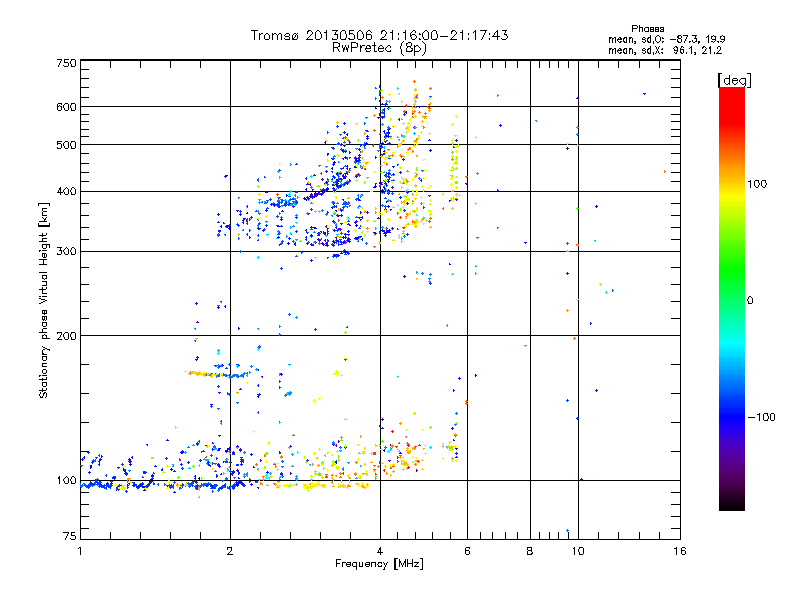Click the x-axis tick label '8'
The width and height of the screenshot is (800, 600).
pyautogui.click(x=530, y=551)
